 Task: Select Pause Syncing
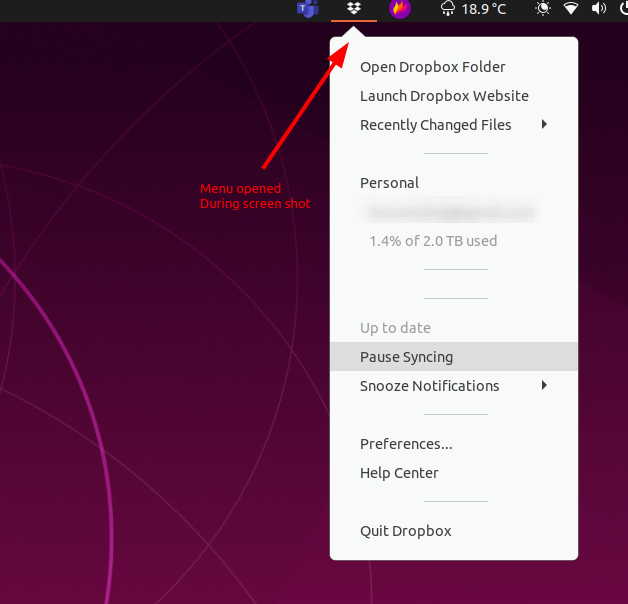click(x=454, y=357)
